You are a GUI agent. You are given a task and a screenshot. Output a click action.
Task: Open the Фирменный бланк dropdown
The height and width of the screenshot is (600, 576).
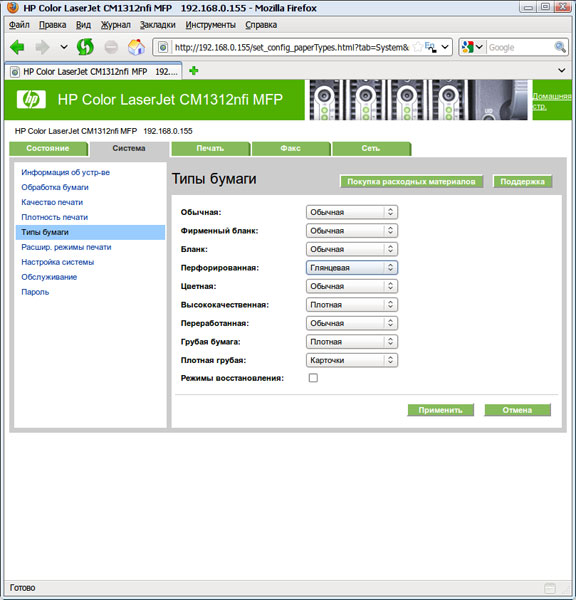(352, 231)
